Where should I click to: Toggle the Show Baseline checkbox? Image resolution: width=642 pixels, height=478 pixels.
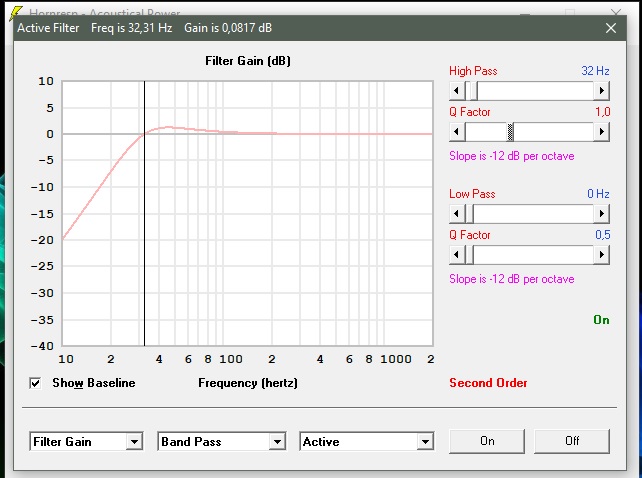click(x=35, y=383)
